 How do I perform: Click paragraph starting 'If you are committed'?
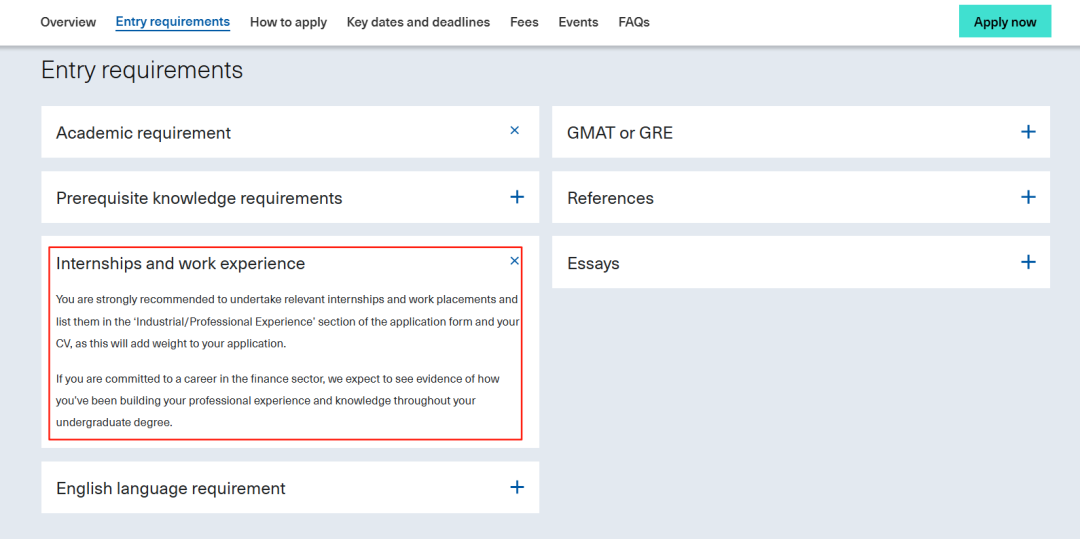click(x=278, y=401)
